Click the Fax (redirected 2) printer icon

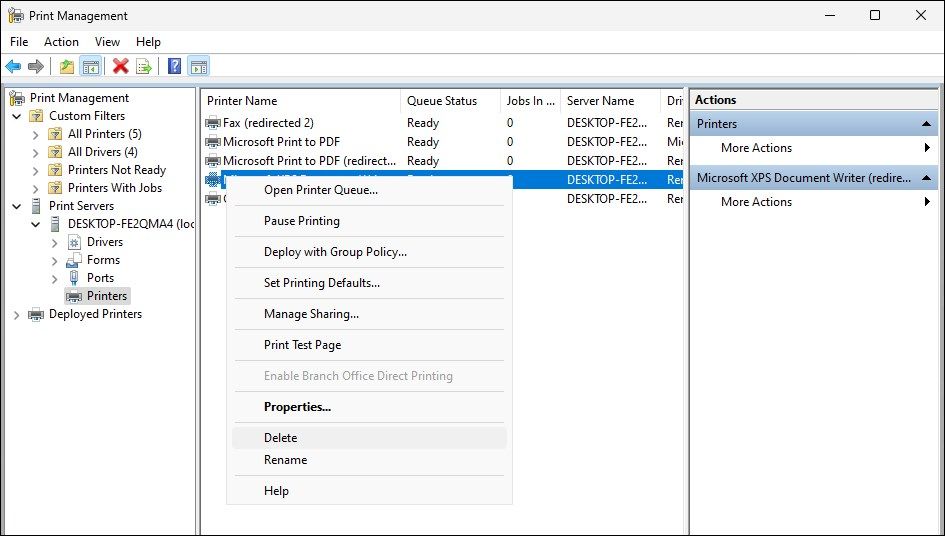212,123
